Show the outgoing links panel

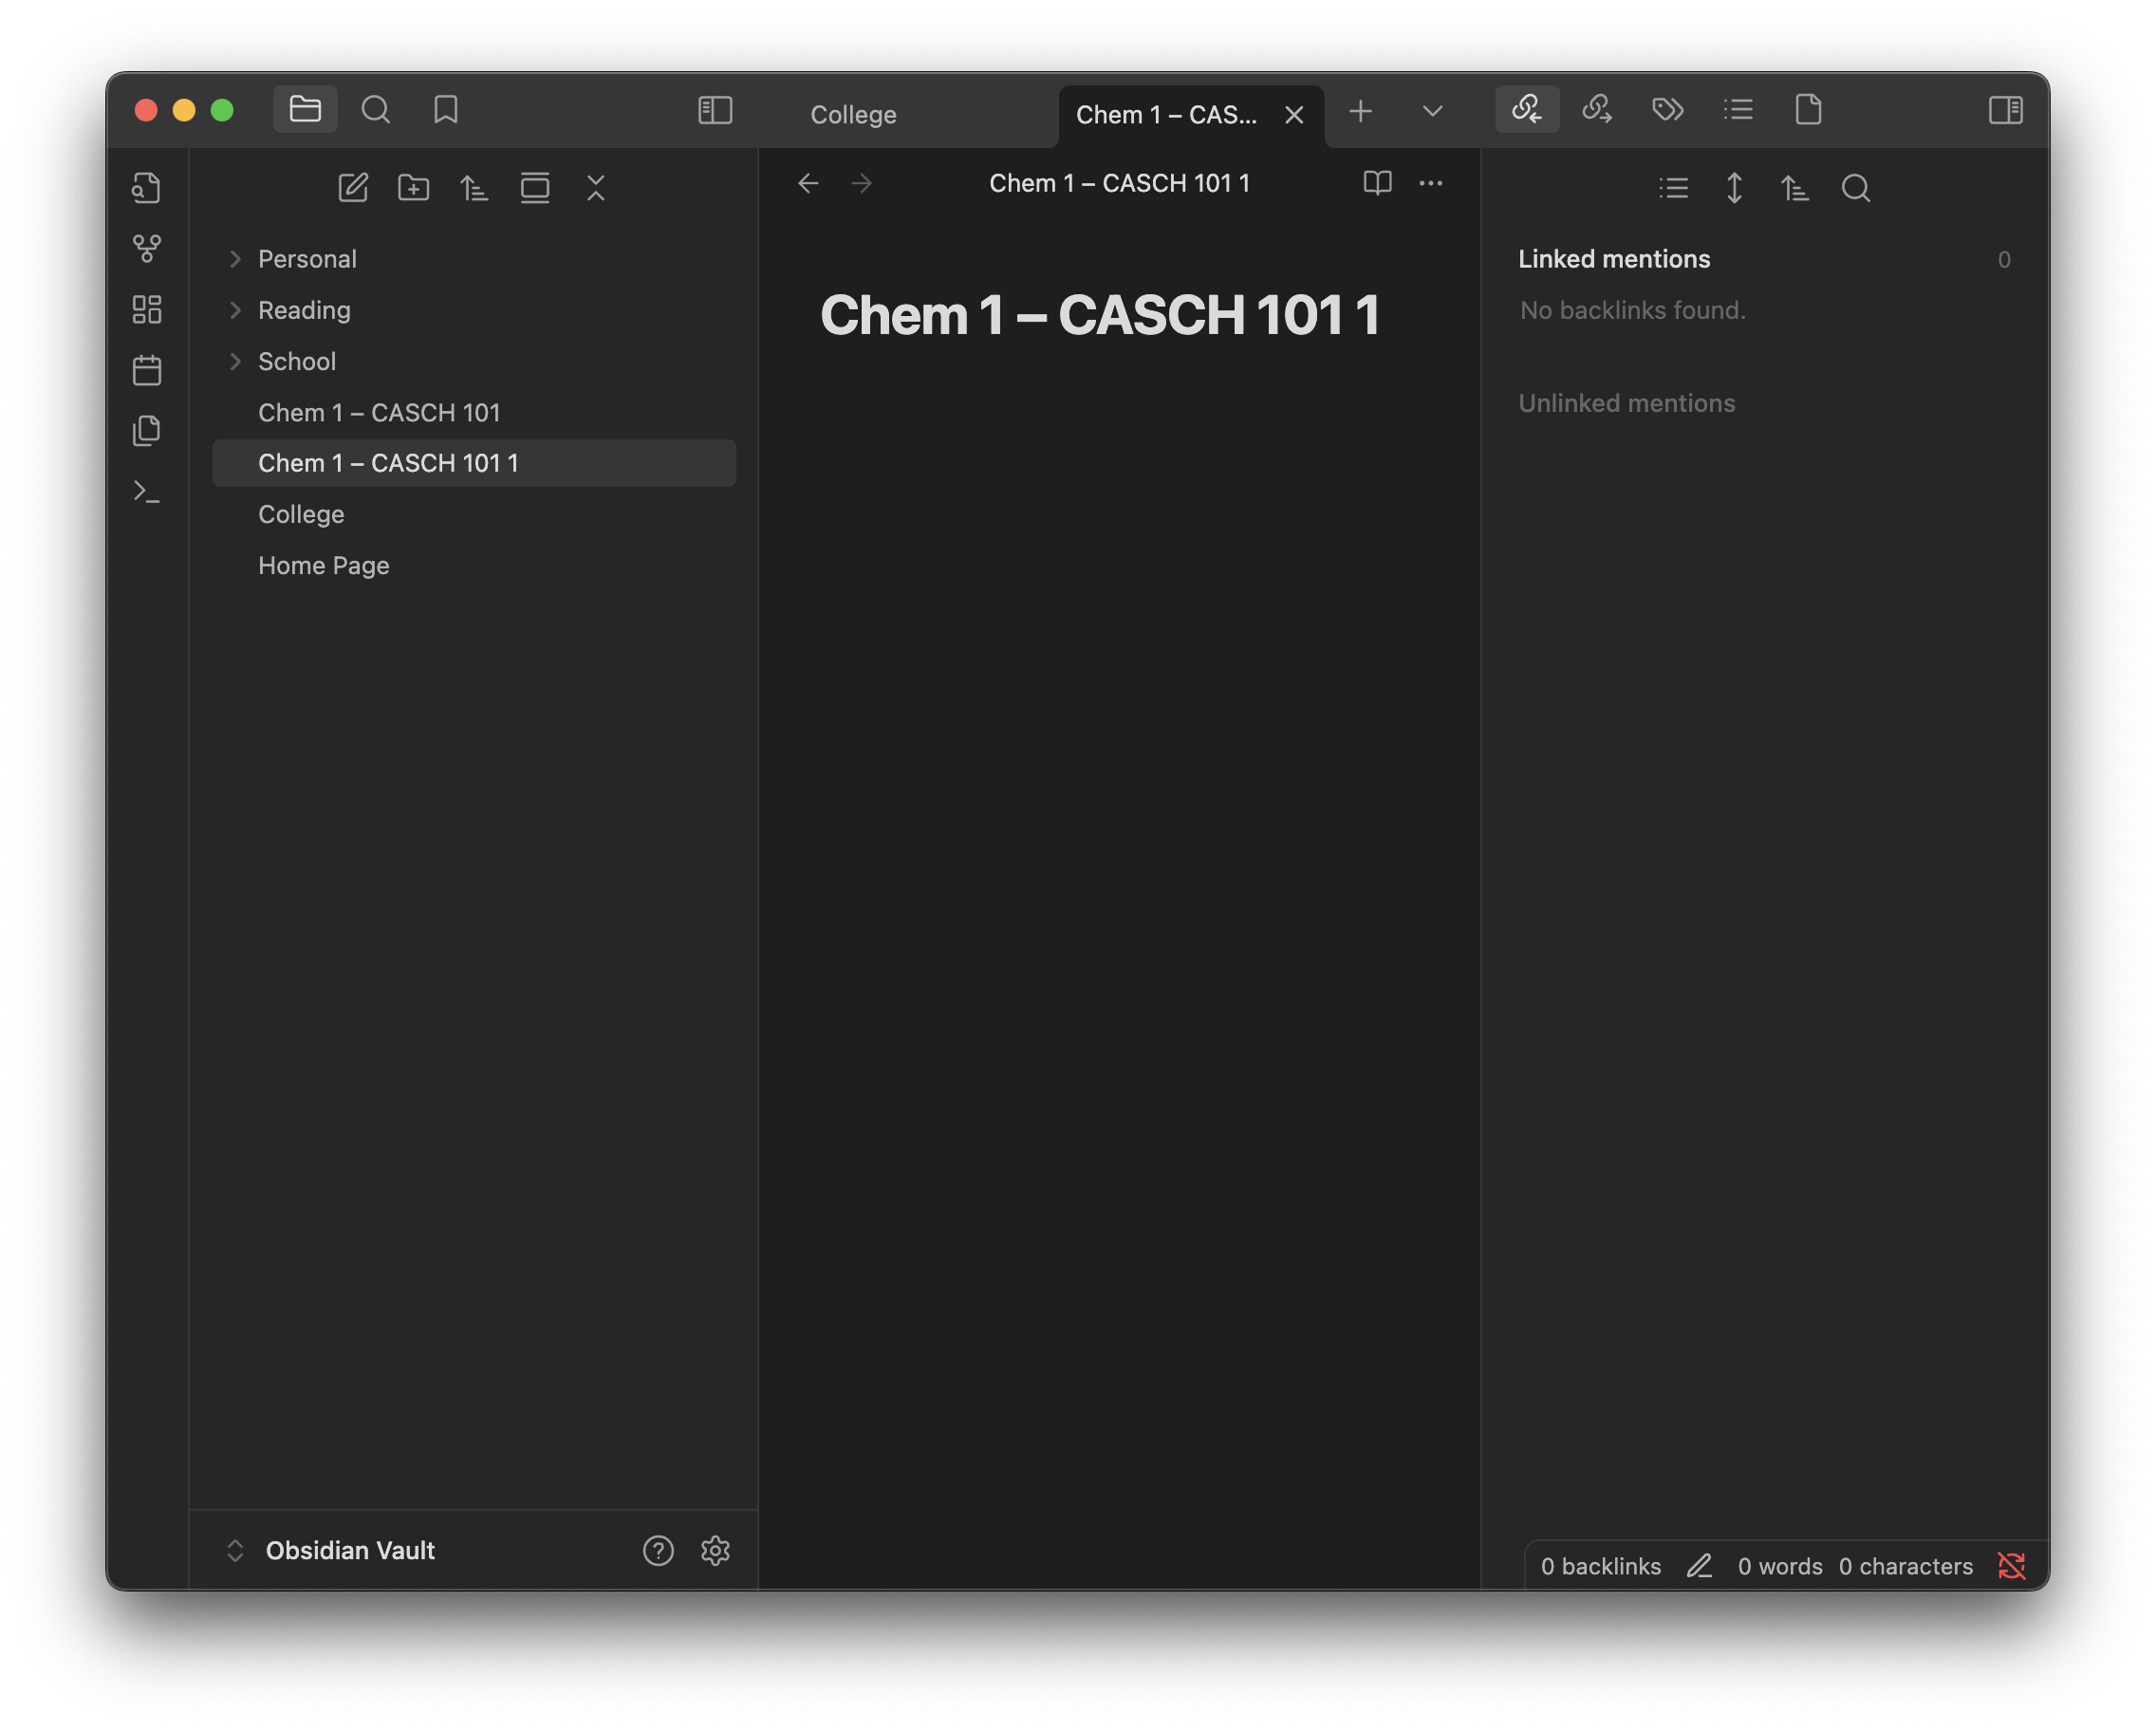click(x=1597, y=110)
